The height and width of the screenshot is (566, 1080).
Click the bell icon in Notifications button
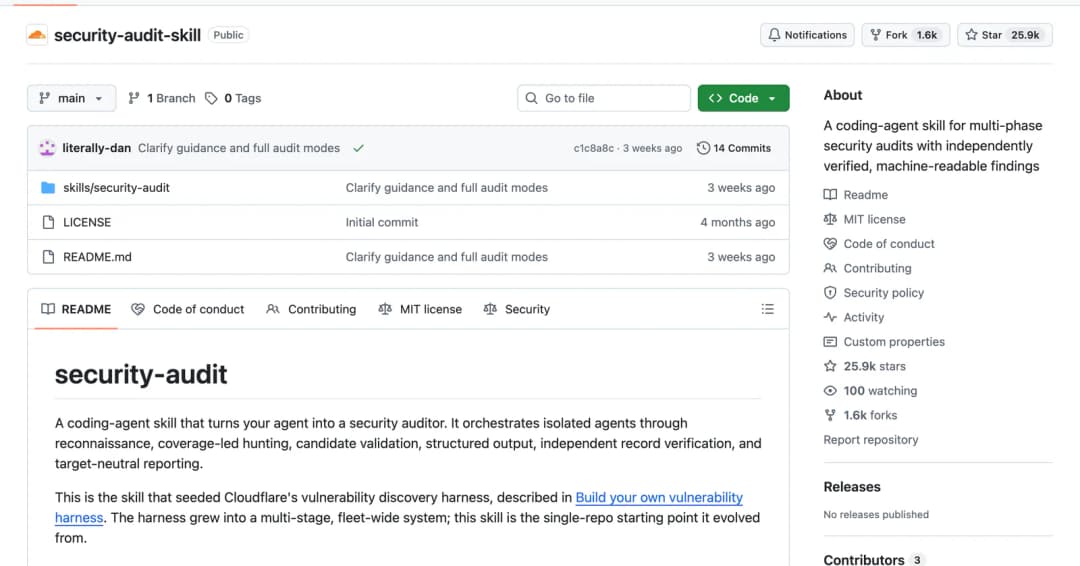pos(774,35)
